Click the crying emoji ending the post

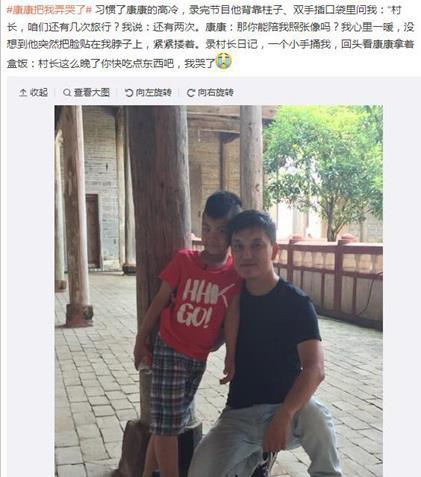point(224,61)
